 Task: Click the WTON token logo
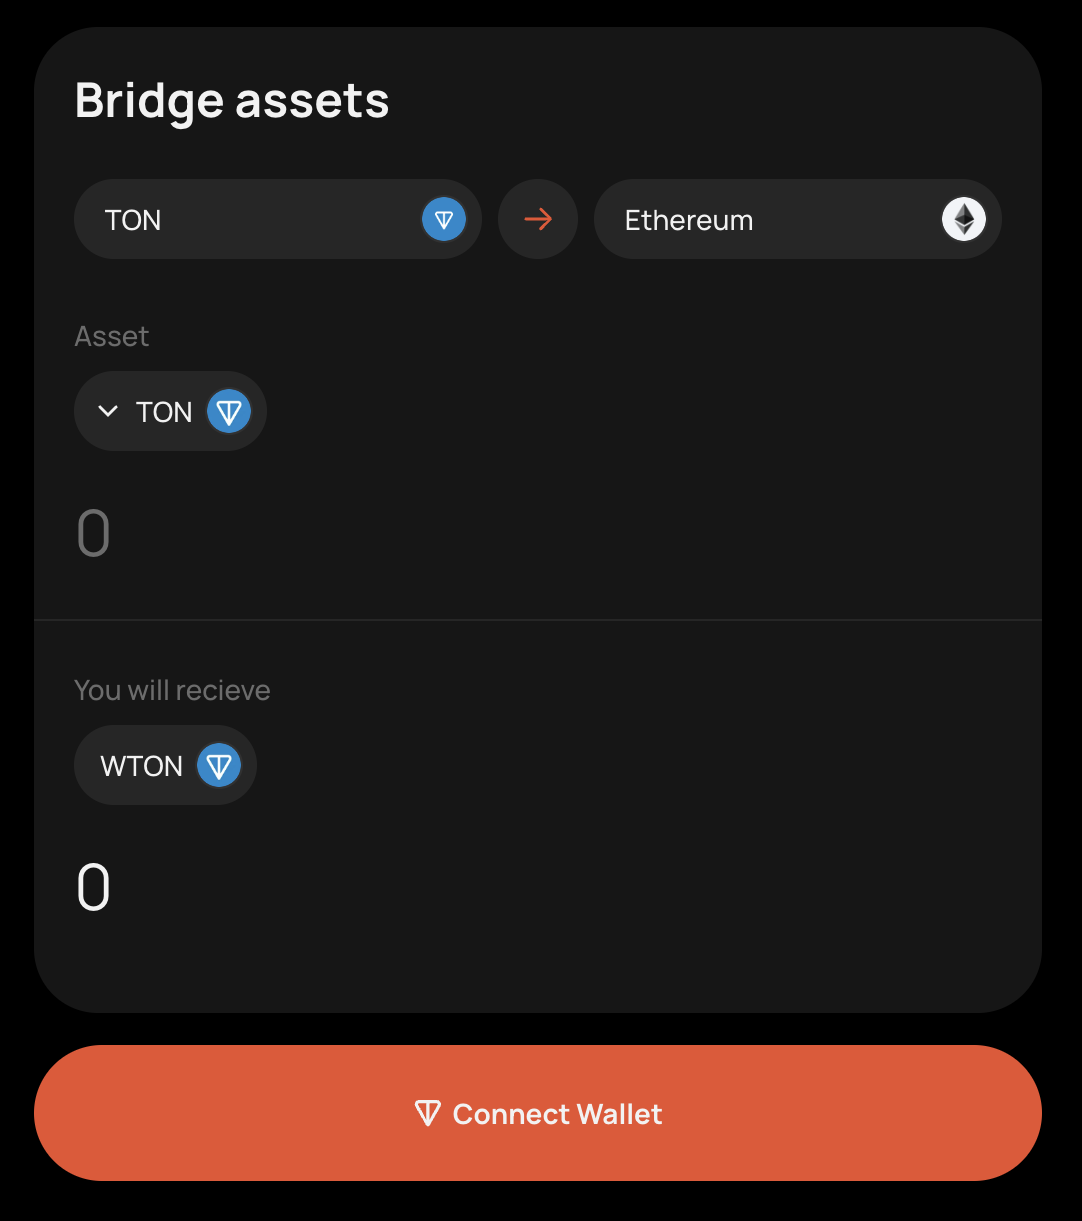point(218,765)
